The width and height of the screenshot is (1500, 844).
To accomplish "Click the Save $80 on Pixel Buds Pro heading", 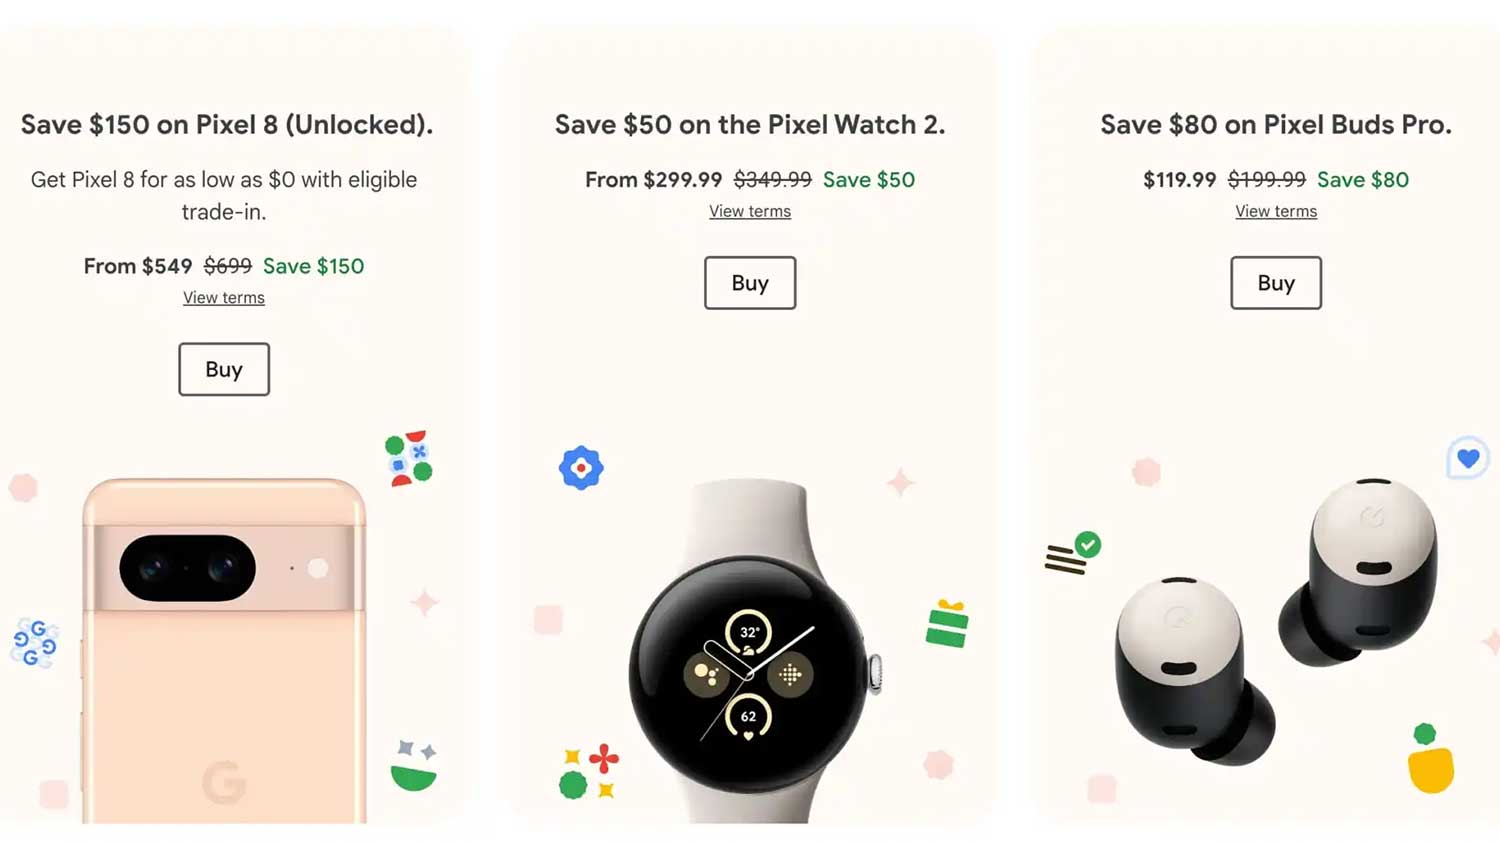I will point(1276,125).
